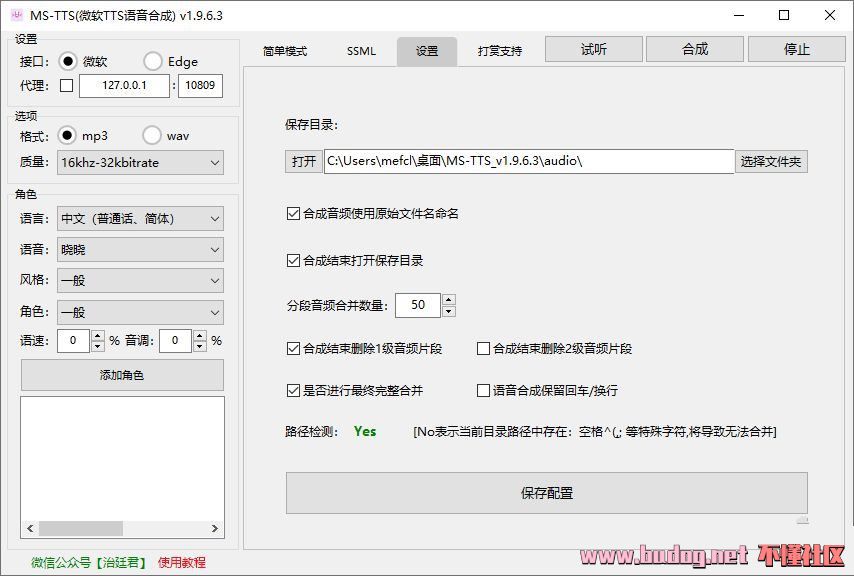Enable the 代理 proxy checkbox
Screen dimensions: 854x576
[x=66, y=85]
